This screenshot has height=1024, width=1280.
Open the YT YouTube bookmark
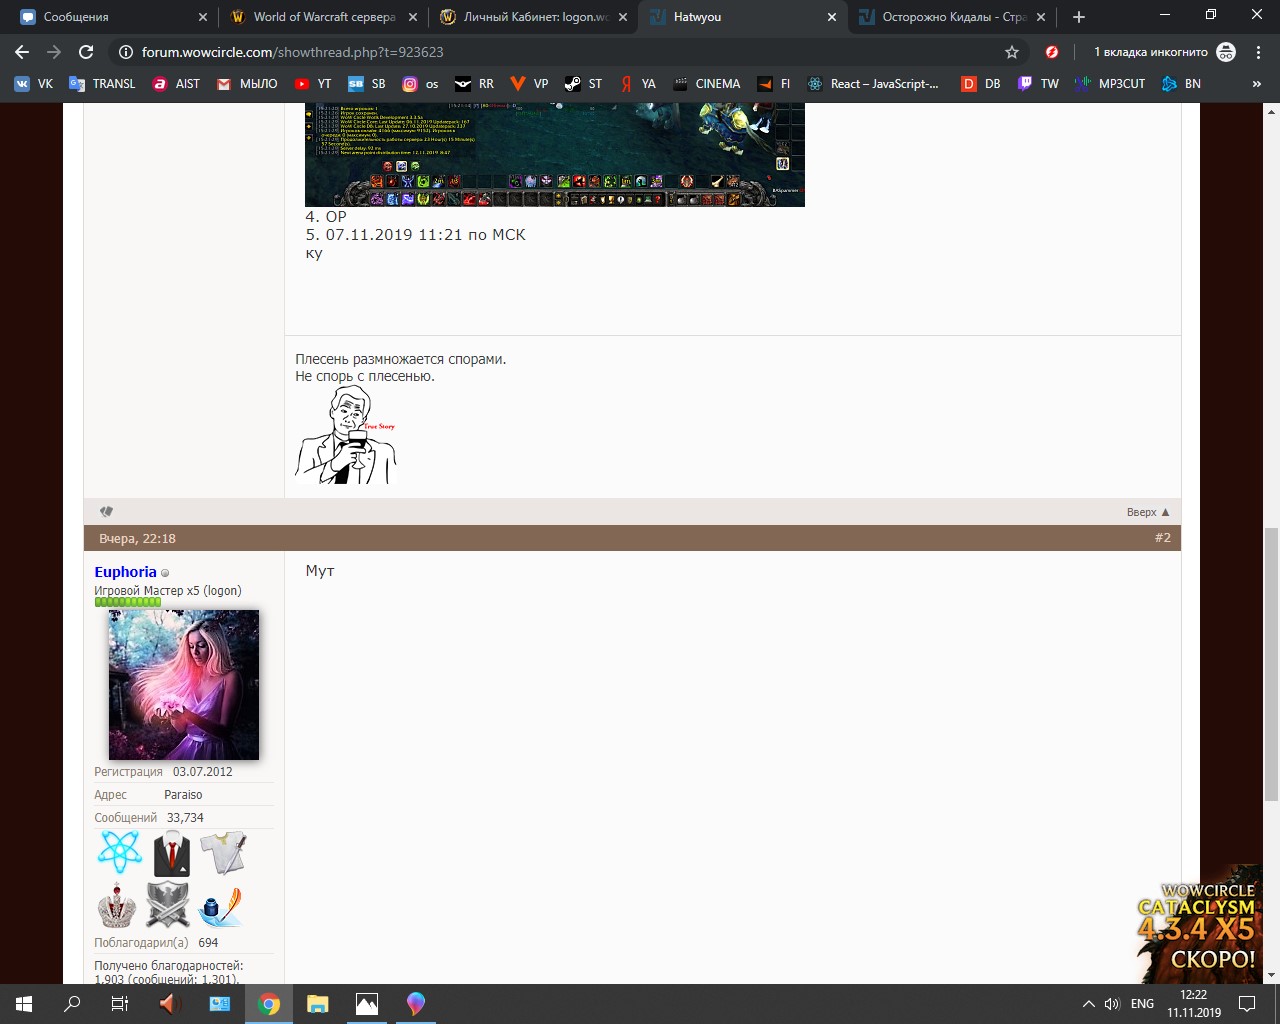[313, 84]
